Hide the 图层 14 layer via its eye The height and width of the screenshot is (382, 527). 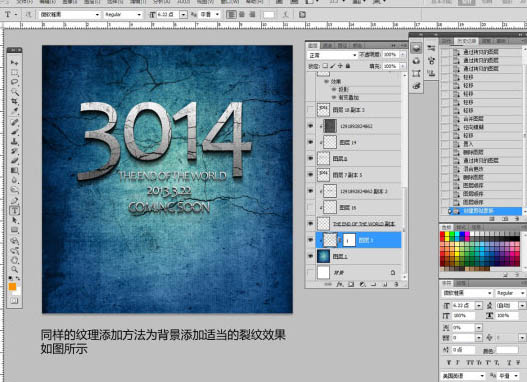pyautogui.click(x=311, y=142)
